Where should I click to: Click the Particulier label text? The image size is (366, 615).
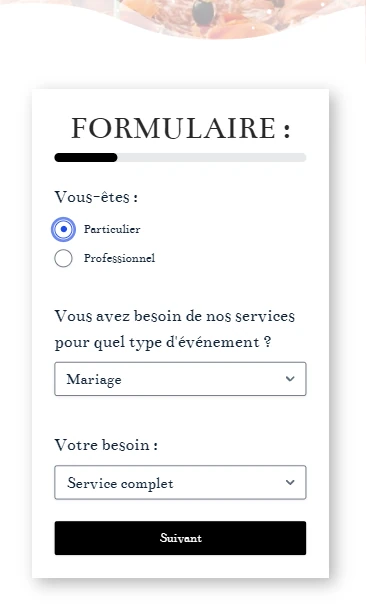pos(112,229)
